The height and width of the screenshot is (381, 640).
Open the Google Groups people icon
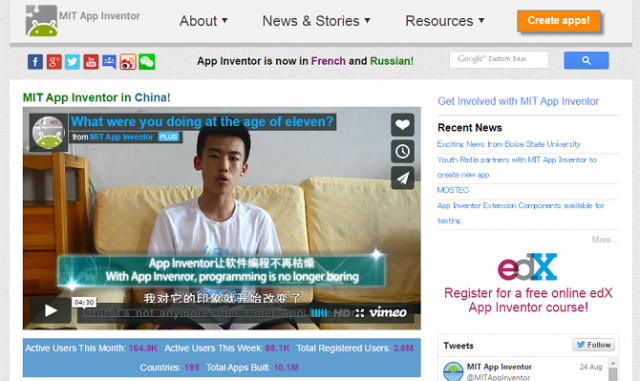pyautogui.click(x=109, y=62)
